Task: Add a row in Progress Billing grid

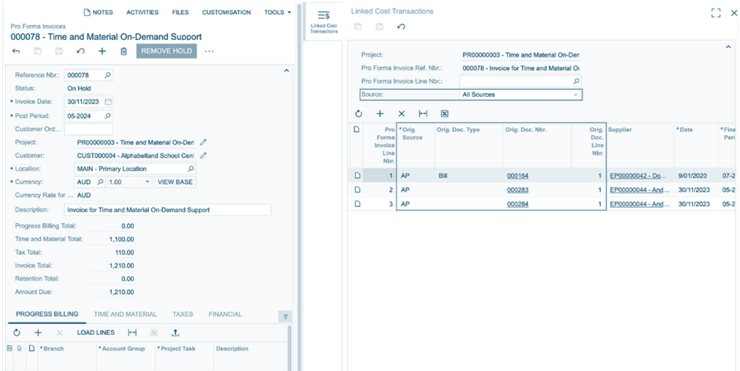Action: [38, 333]
